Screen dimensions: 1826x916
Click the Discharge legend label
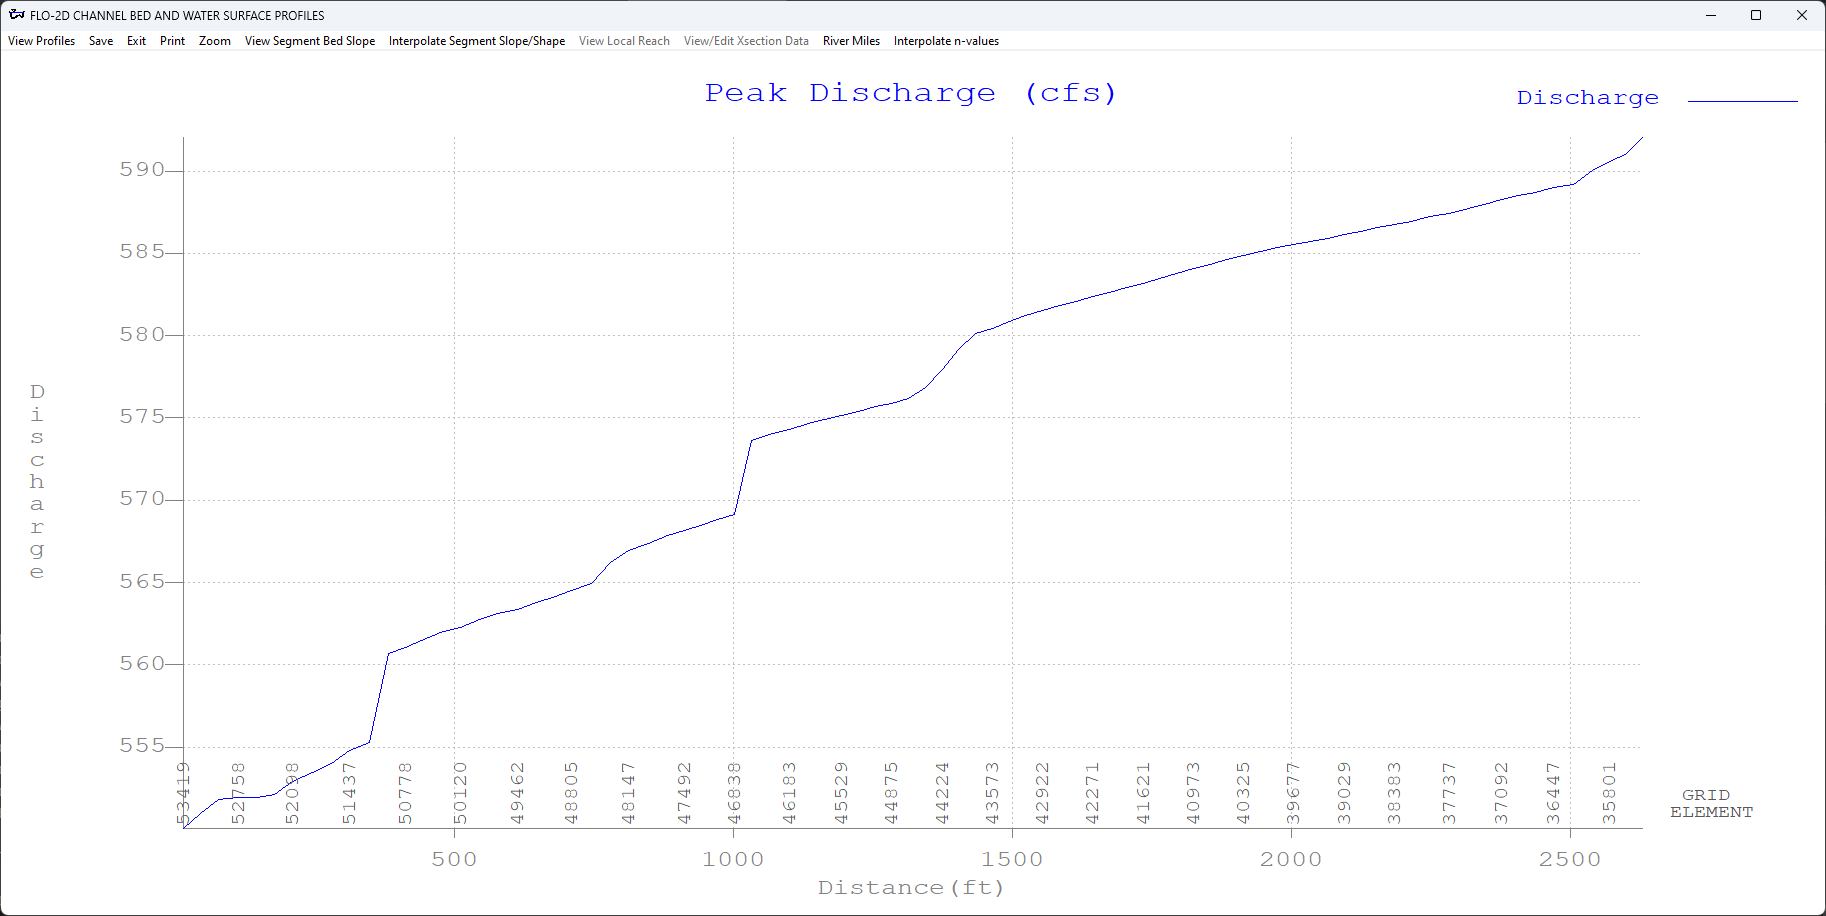[x=1588, y=97]
